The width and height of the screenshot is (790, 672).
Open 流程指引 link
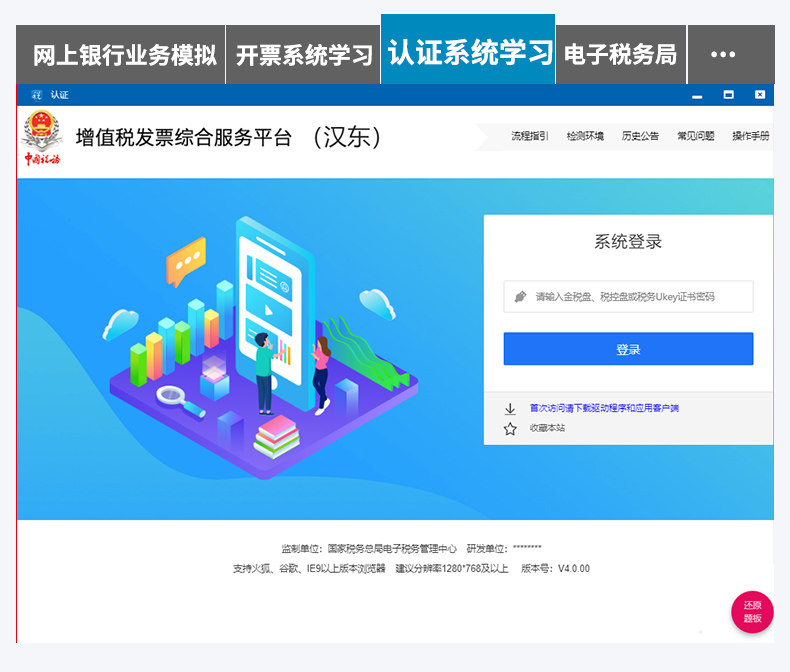[529, 136]
